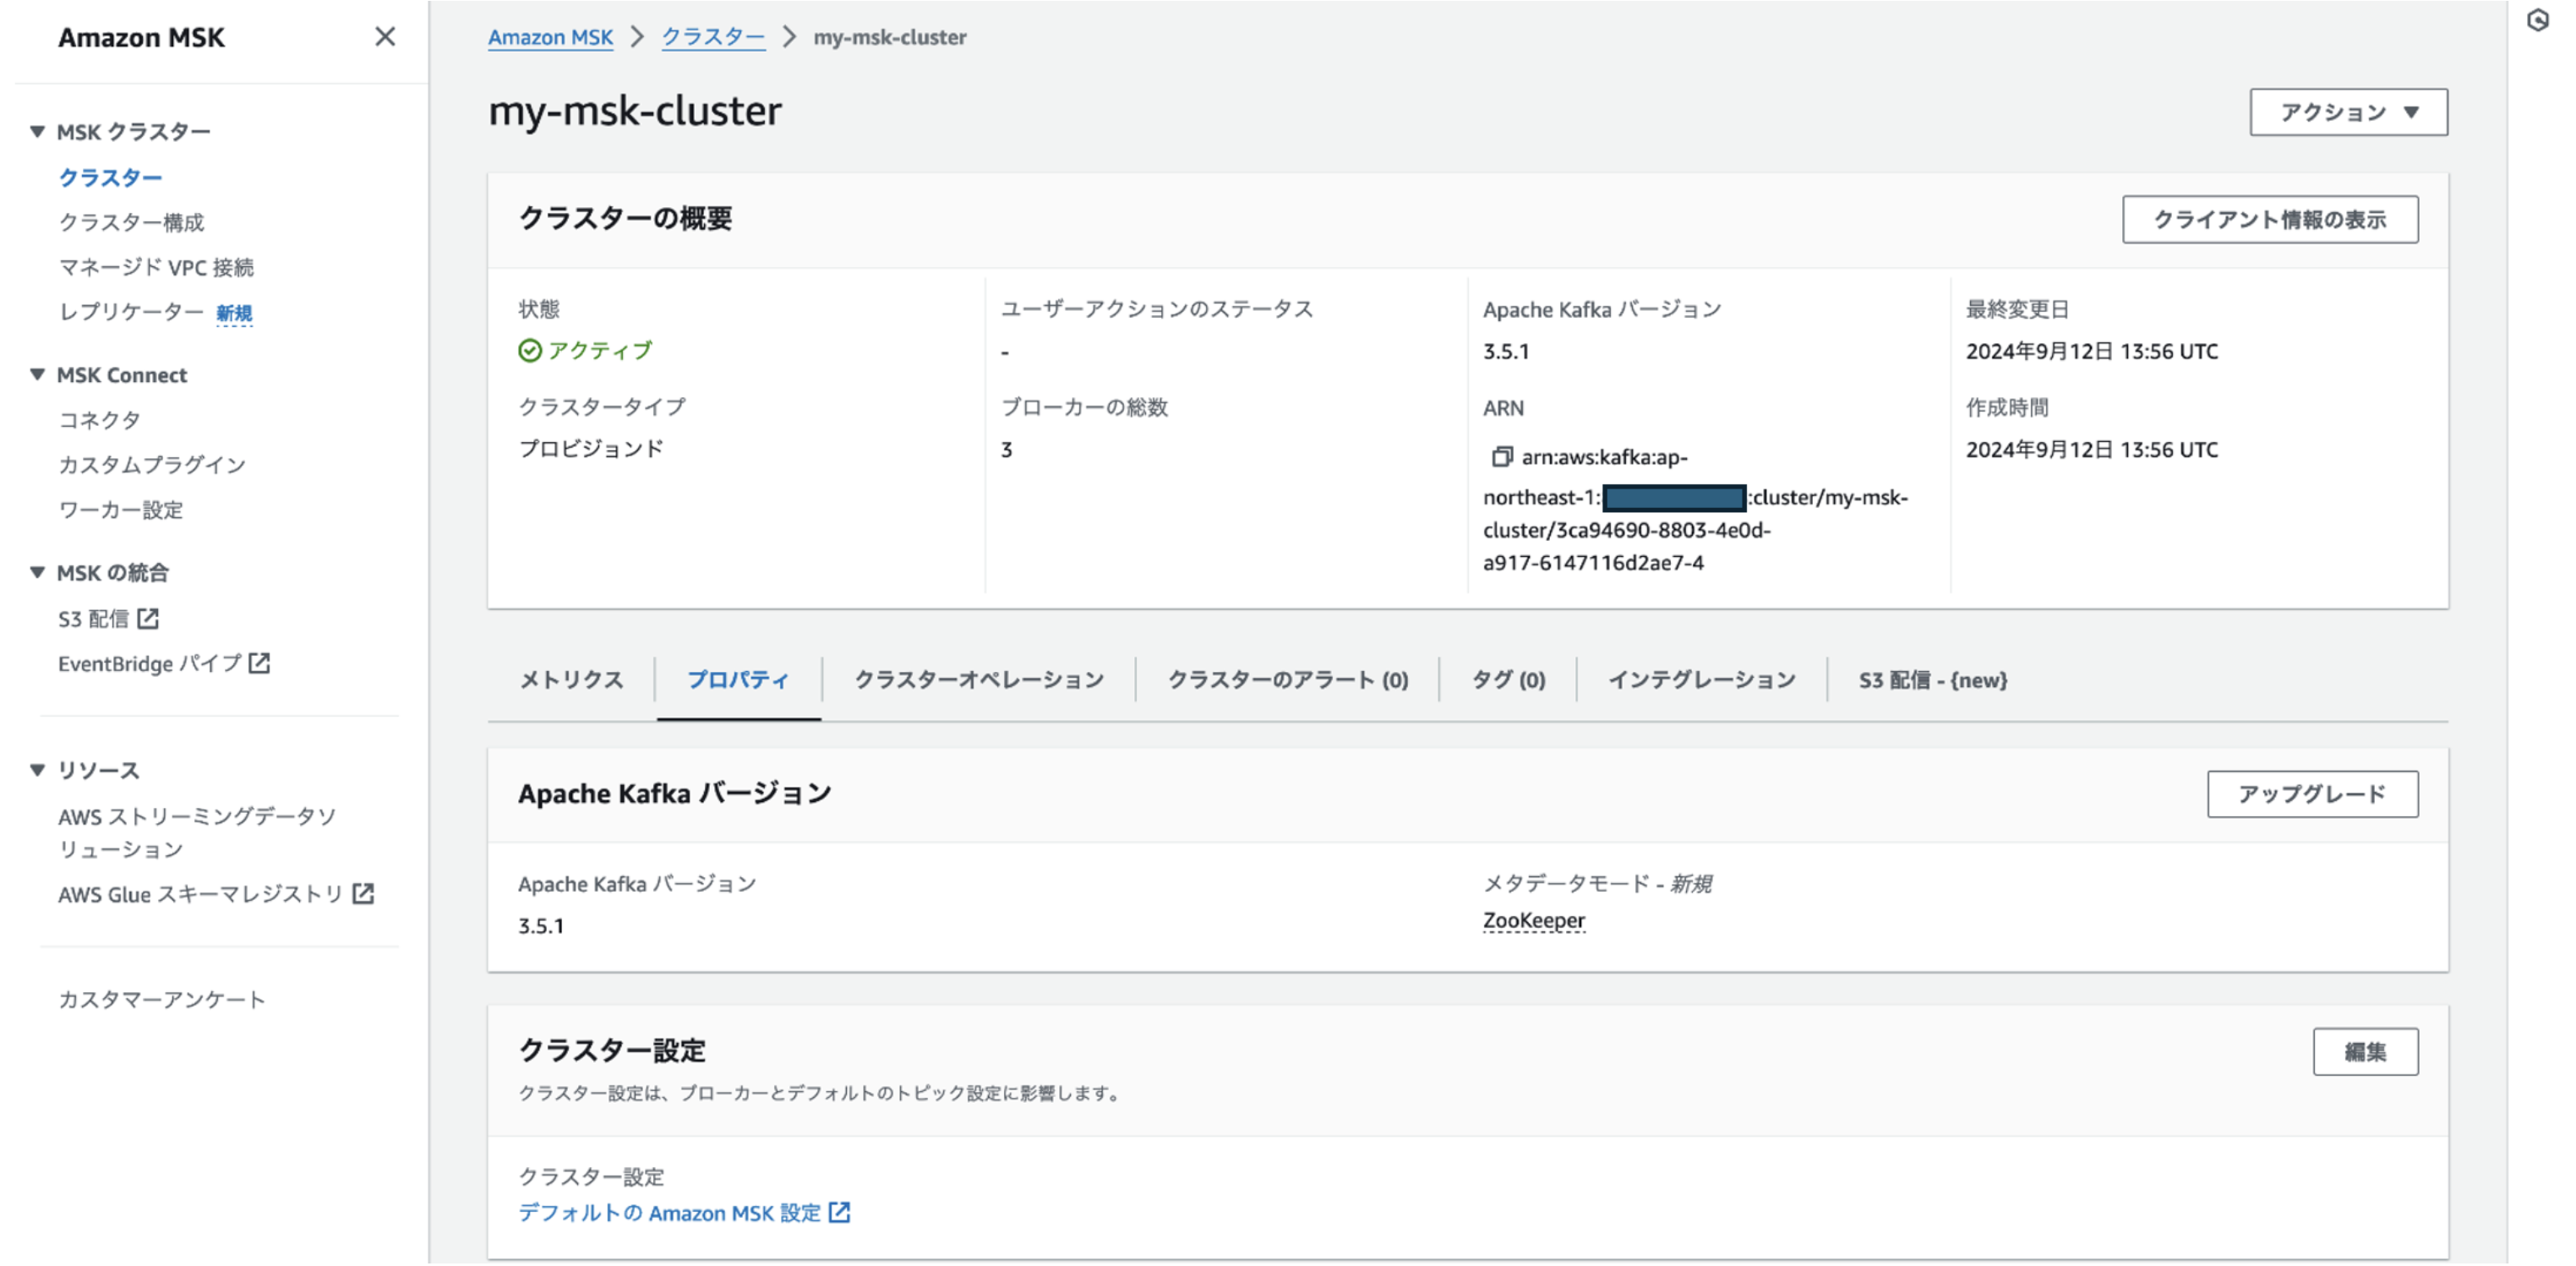Image resolution: width=2576 pixels, height=1266 pixels.
Task: Open the クラスターオペレーション tab
Action: (x=978, y=680)
